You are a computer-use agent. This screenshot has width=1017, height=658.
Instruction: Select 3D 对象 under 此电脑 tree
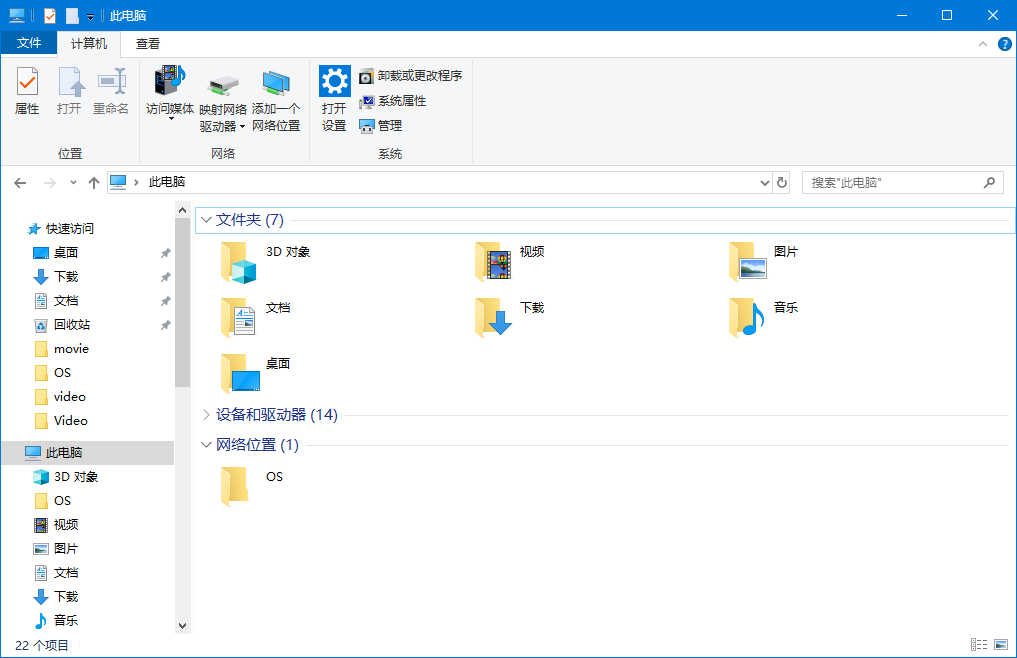(x=75, y=476)
